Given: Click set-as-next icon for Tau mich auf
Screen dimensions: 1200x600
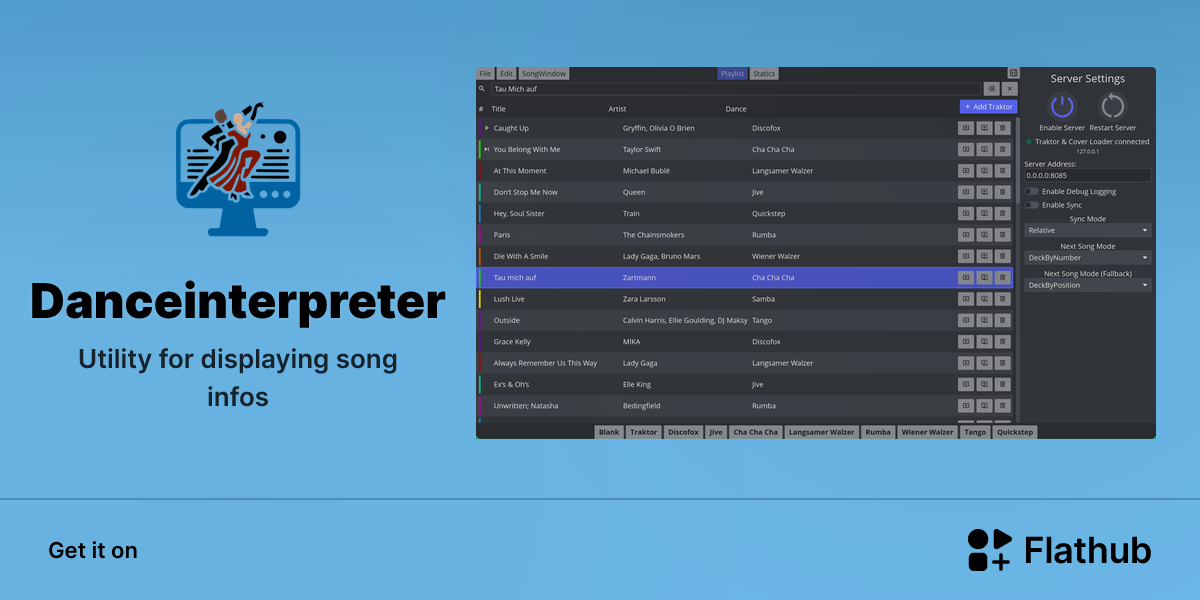Looking at the screenshot, I should 984,277.
